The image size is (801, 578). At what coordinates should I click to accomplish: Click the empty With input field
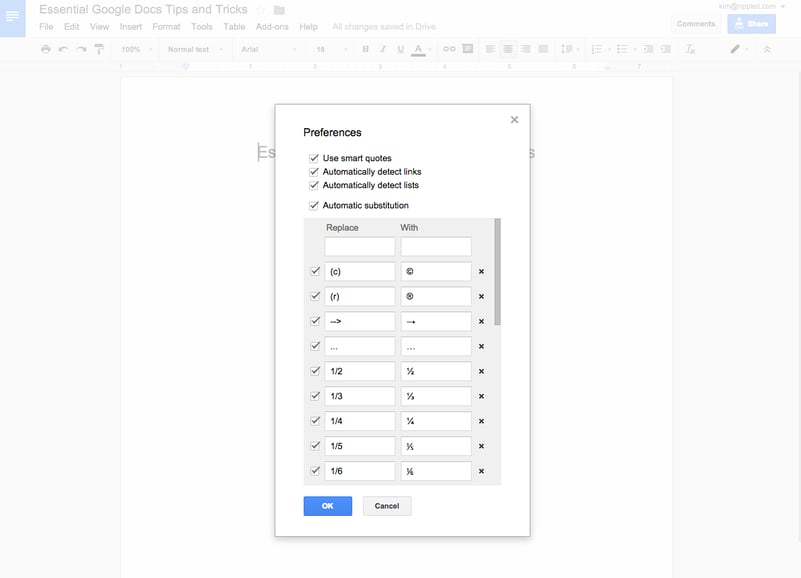pyautogui.click(x=436, y=246)
